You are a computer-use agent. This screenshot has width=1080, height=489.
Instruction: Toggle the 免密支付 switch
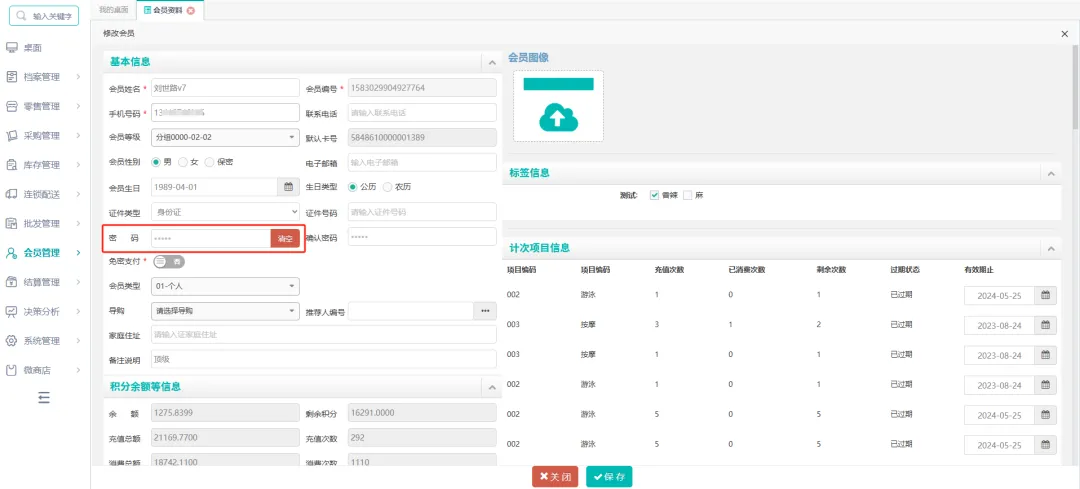point(169,262)
